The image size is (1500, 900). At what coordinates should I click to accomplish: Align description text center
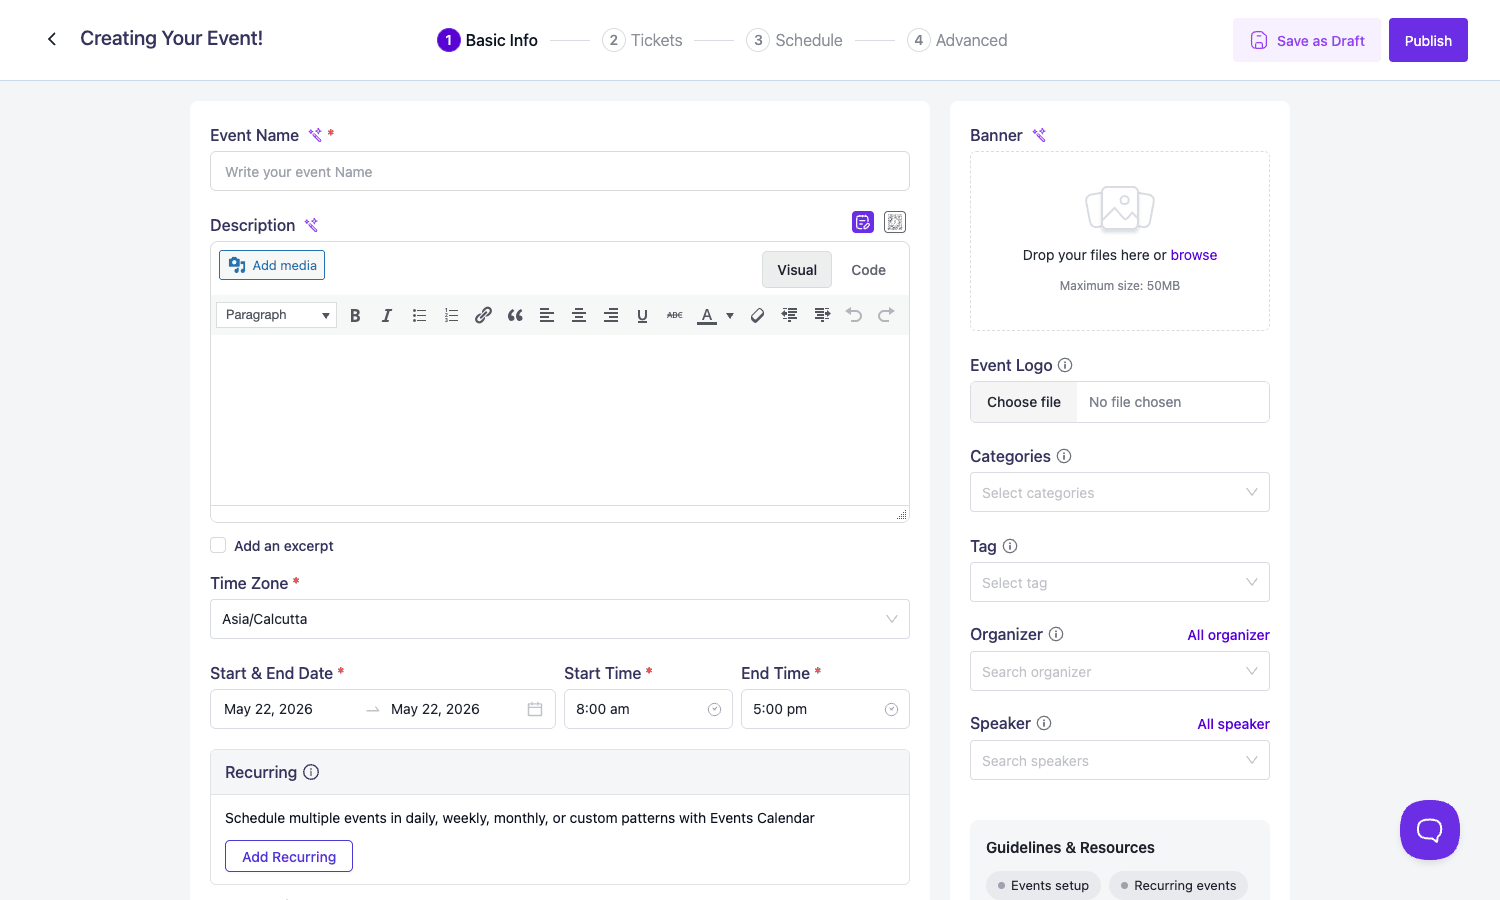tap(579, 315)
